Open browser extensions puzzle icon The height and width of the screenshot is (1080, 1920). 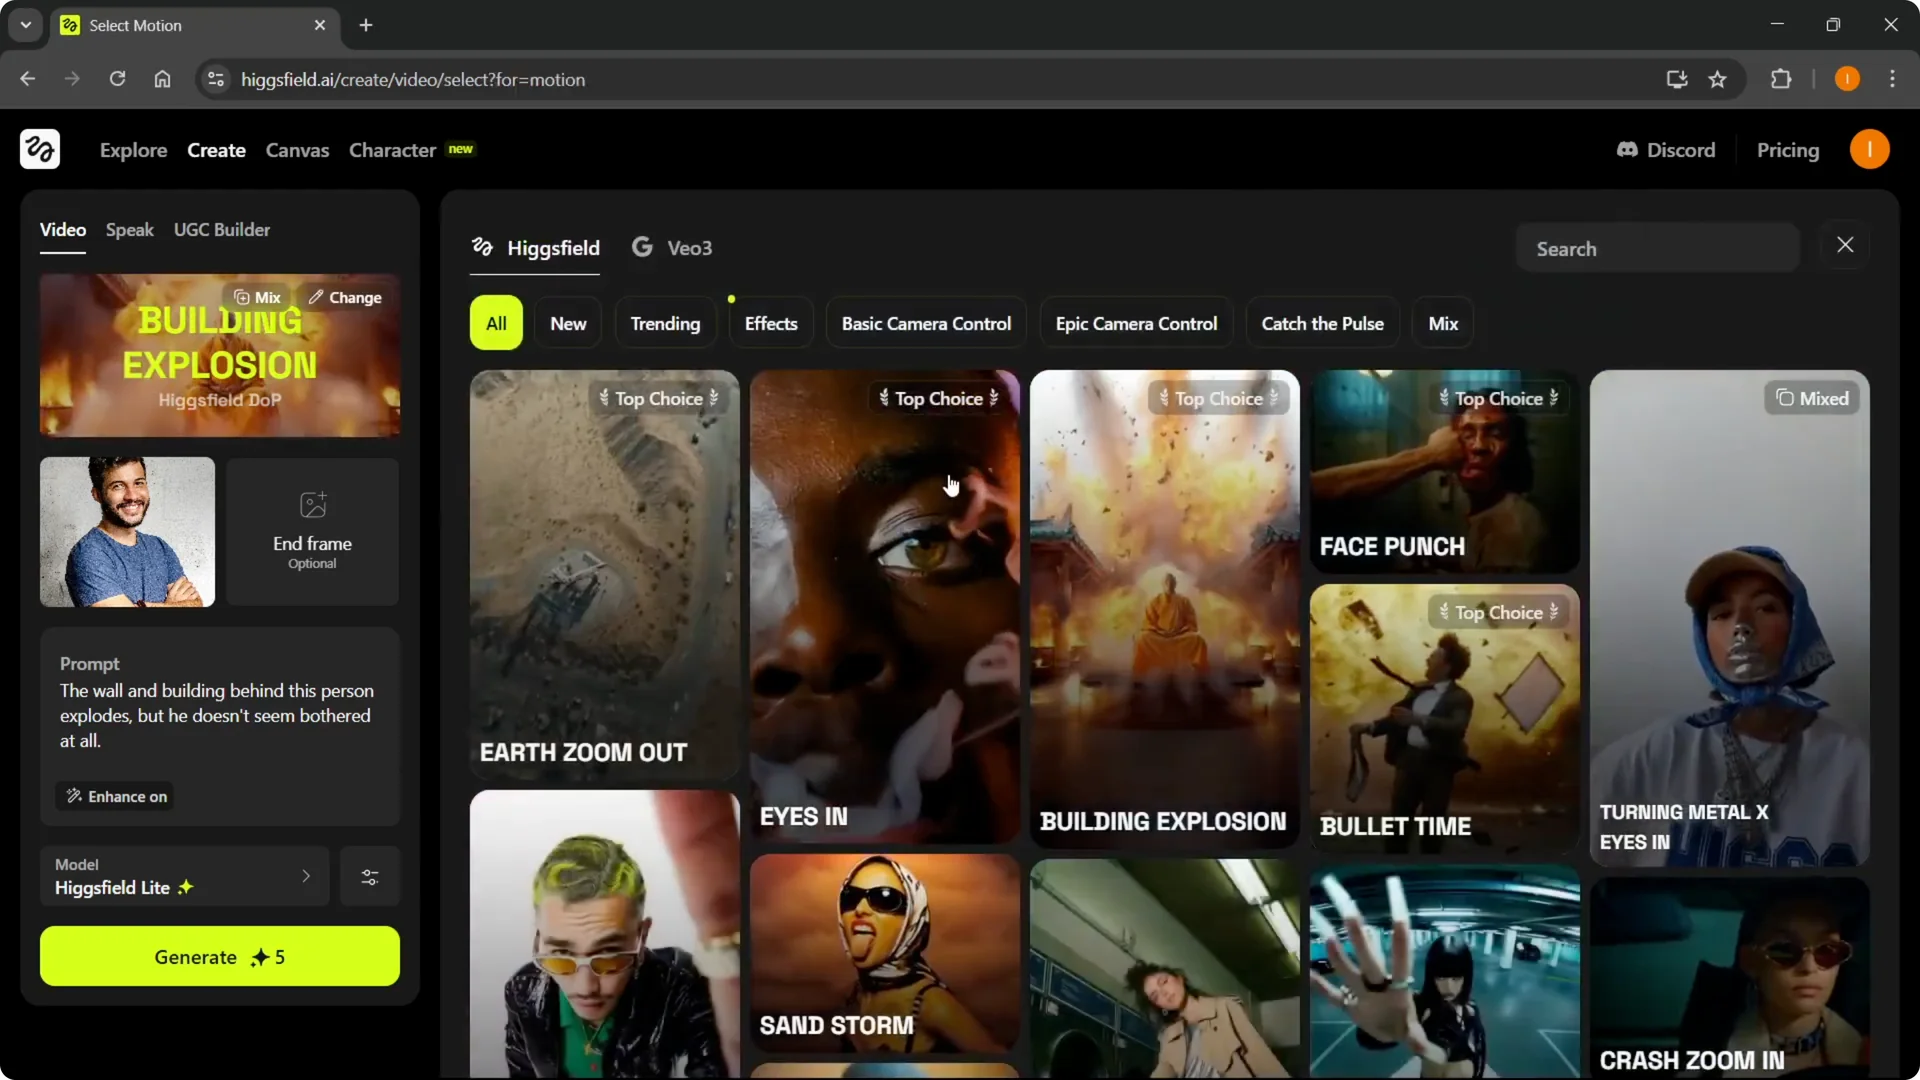pyautogui.click(x=1781, y=80)
